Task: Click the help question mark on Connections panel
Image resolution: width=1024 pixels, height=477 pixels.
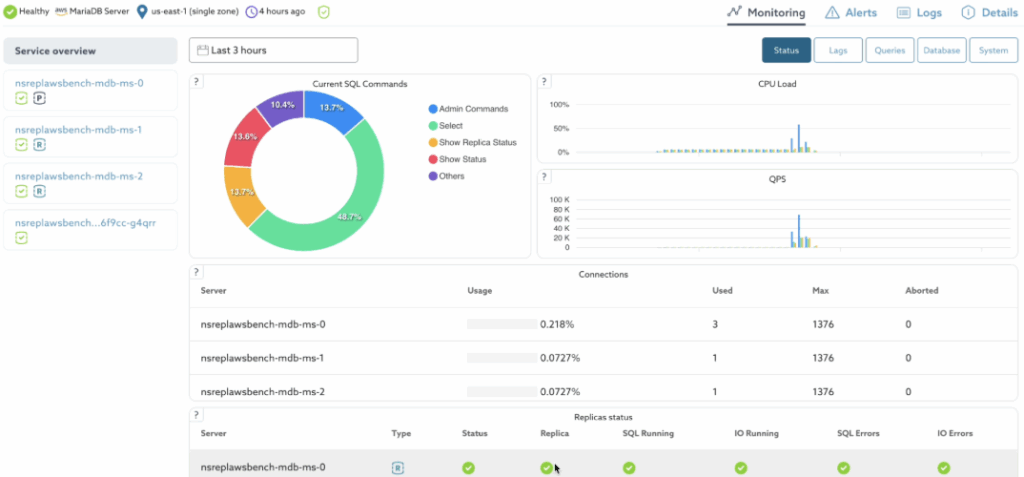Action: [x=197, y=272]
